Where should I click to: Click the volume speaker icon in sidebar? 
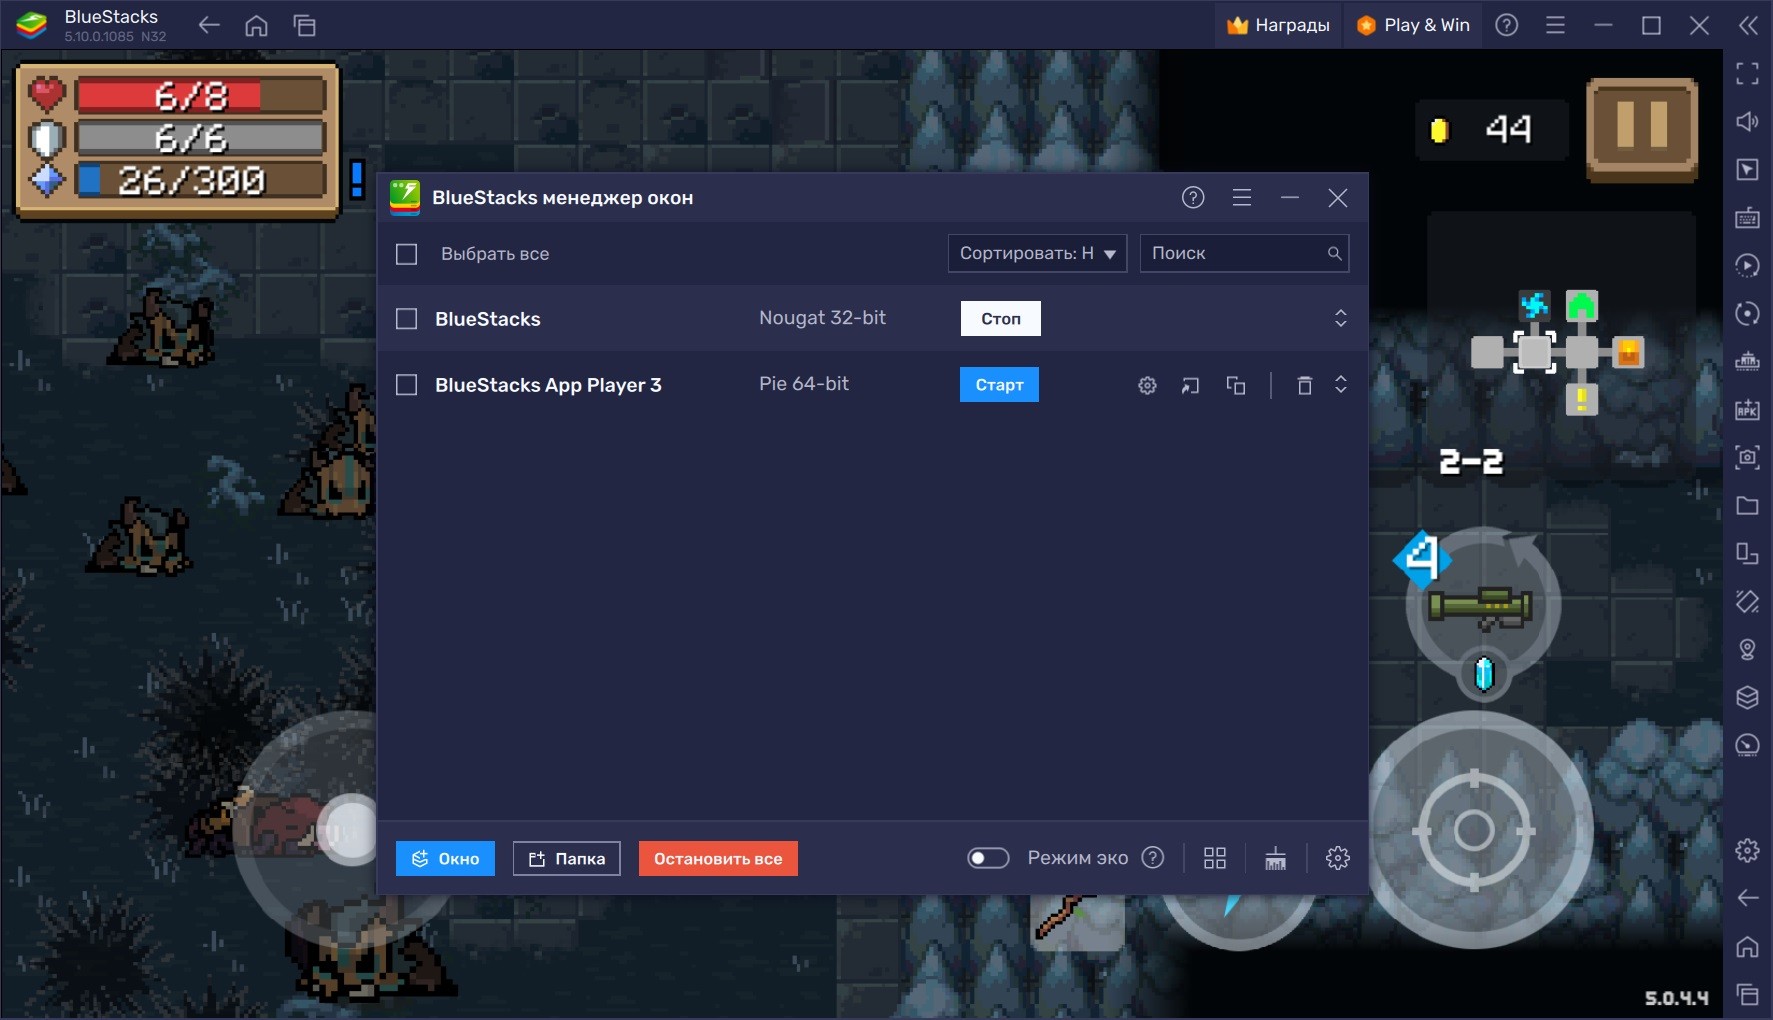click(x=1747, y=121)
